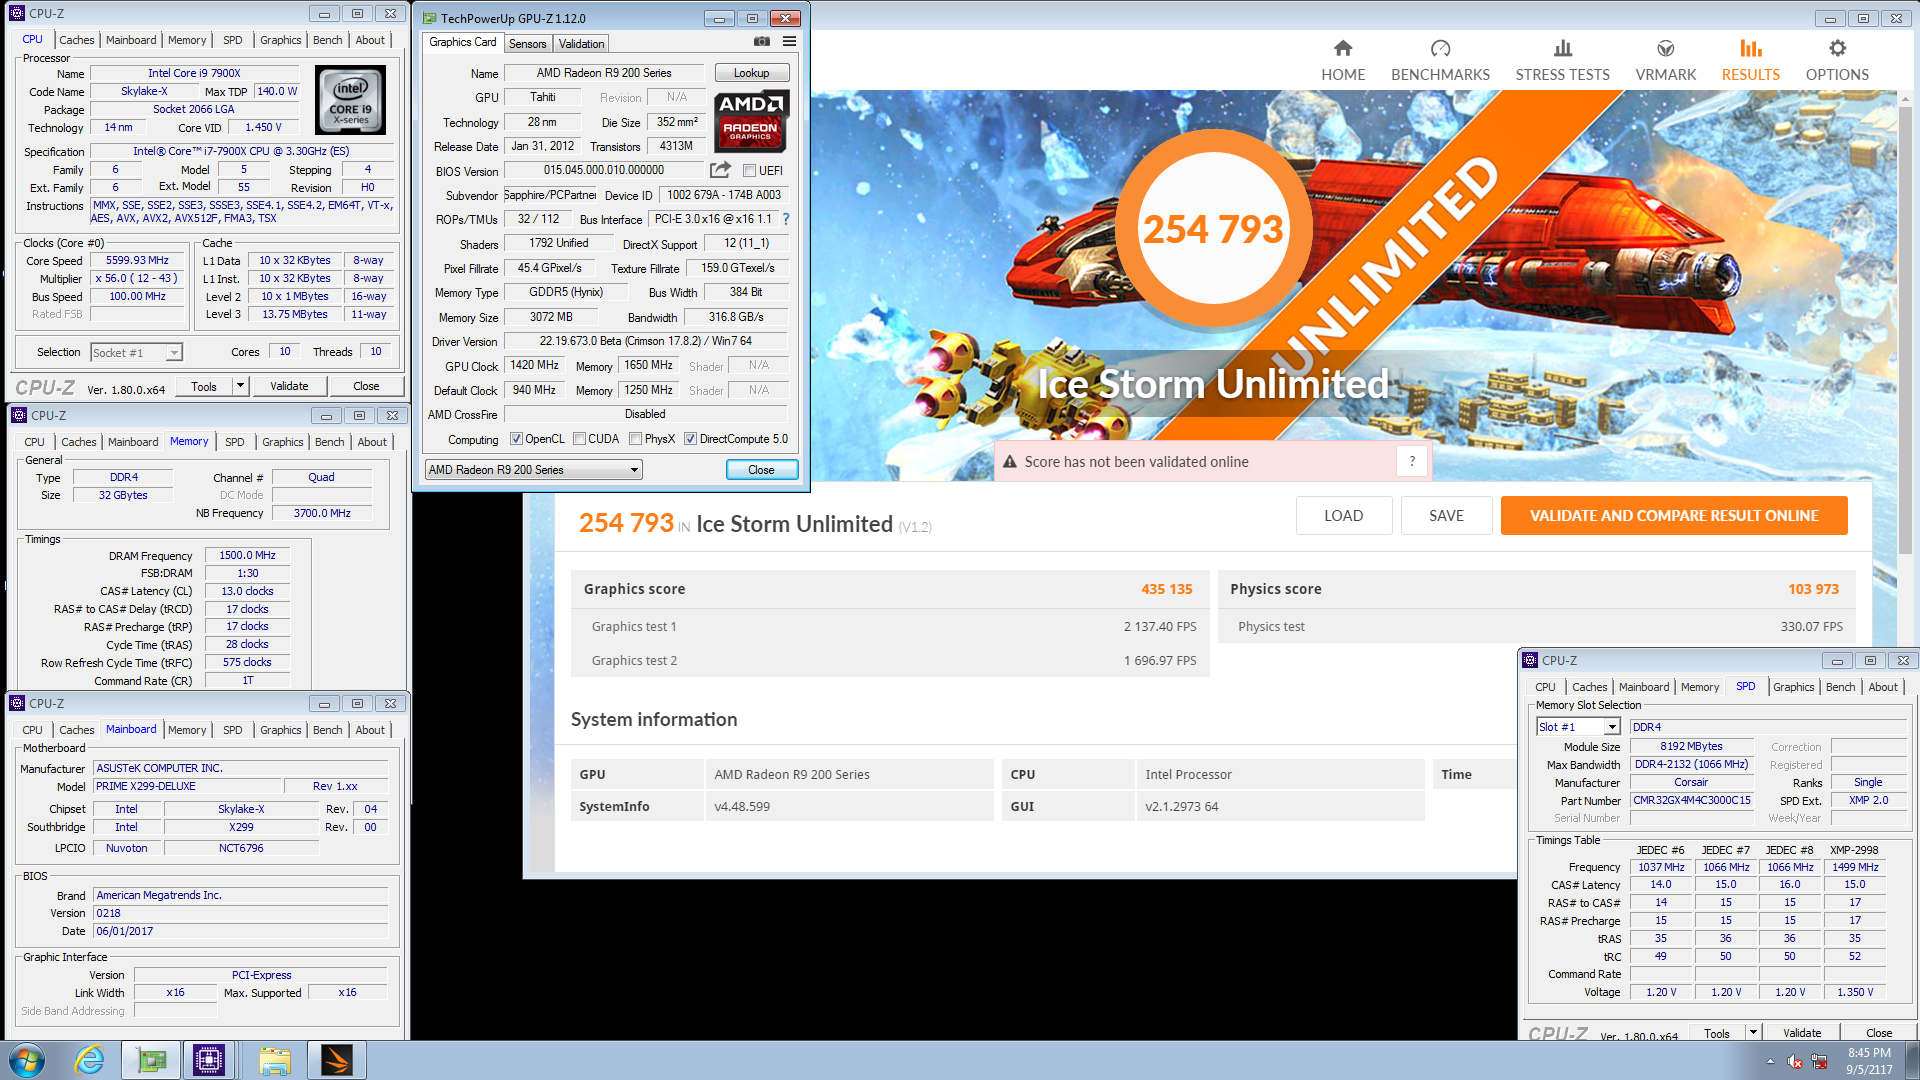
Task: Click the muted volume tray icon
Action: (x=1795, y=1061)
